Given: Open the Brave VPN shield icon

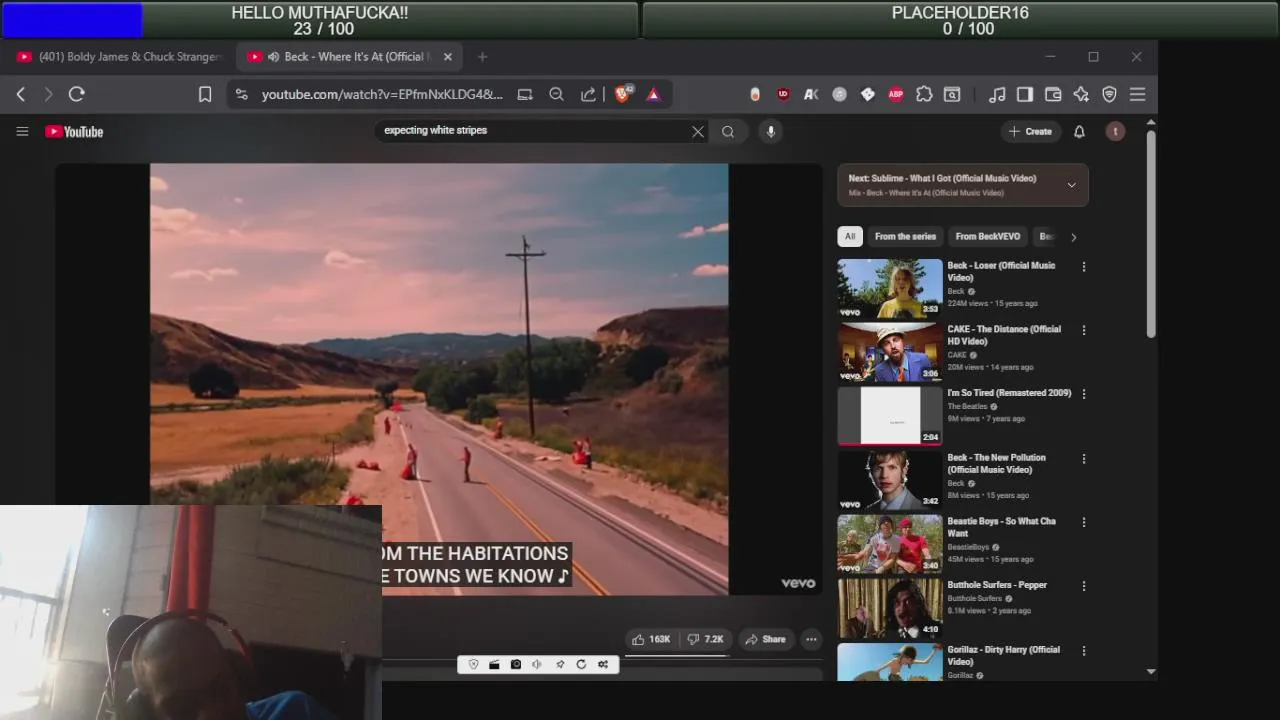Looking at the screenshot, I should point(1109,94).
